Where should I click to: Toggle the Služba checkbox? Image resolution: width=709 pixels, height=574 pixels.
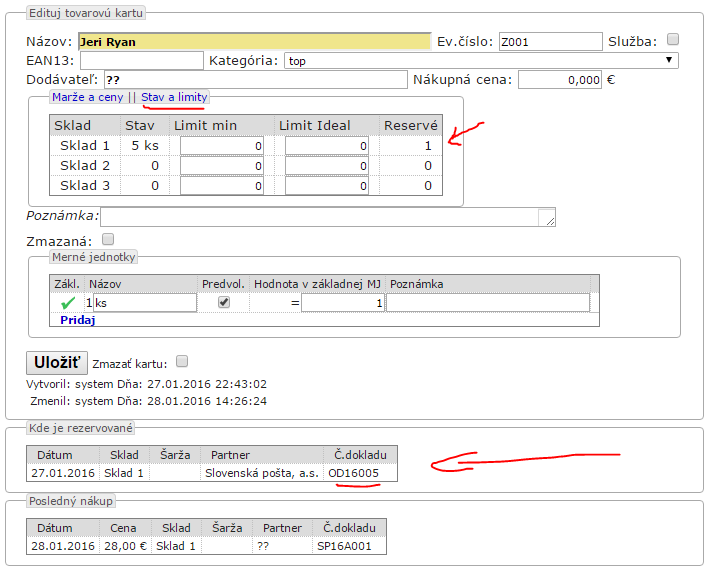coord(673,40)
